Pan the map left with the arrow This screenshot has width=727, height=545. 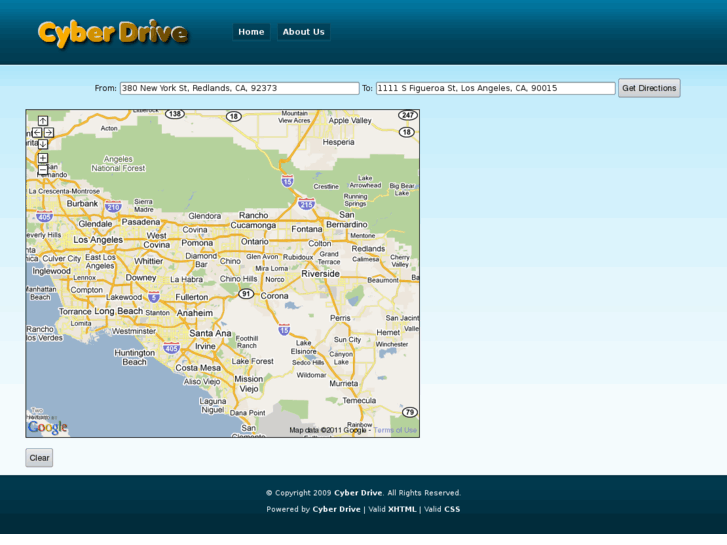point(37,133)
